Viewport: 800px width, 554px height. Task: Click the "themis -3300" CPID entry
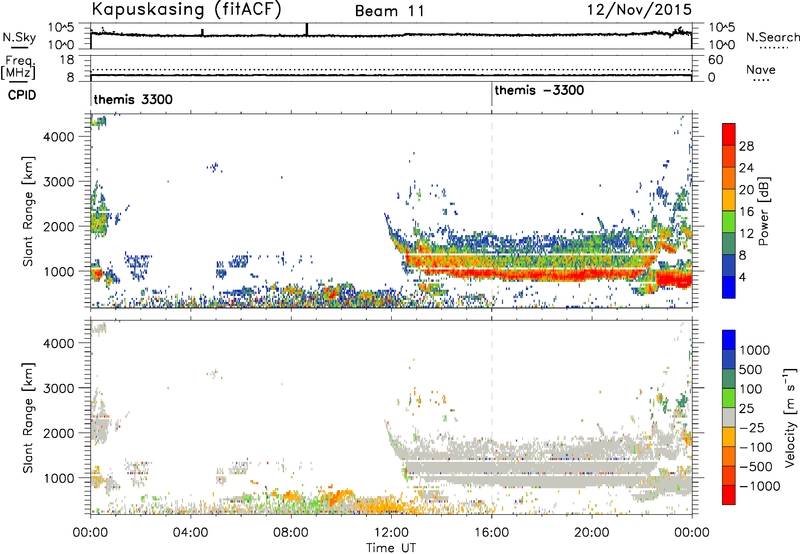(539, 90)
